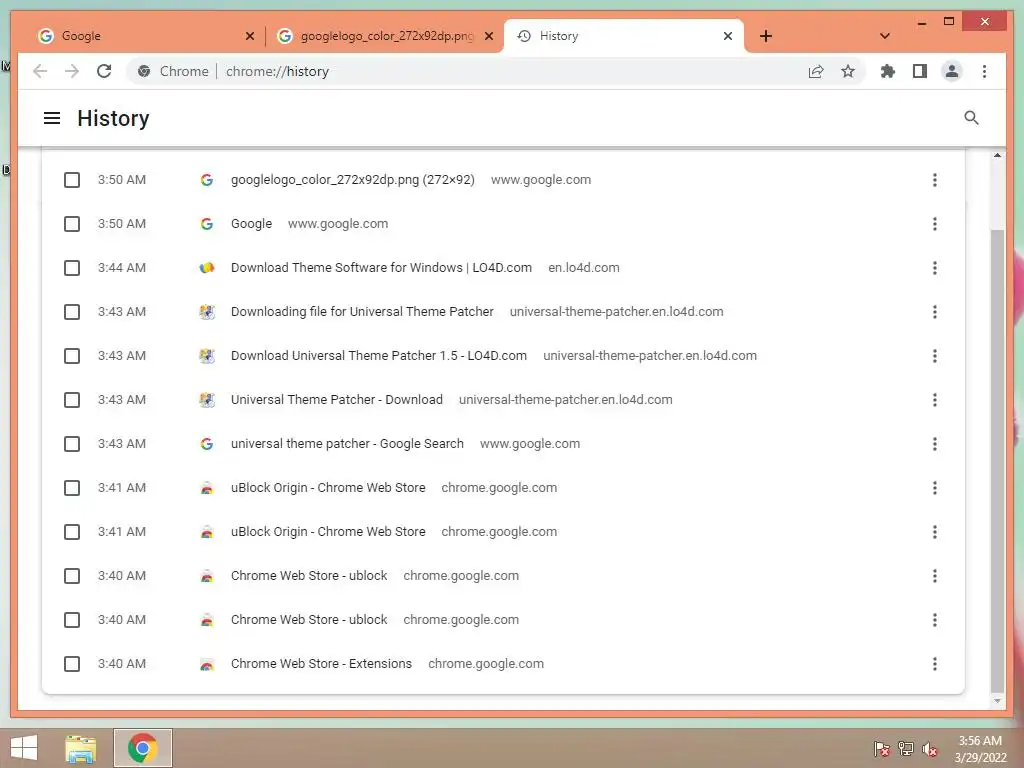Click the en.lo4d.com domain text
The width and height of the screenshot is (1024, 768).
tap(584, 268)
